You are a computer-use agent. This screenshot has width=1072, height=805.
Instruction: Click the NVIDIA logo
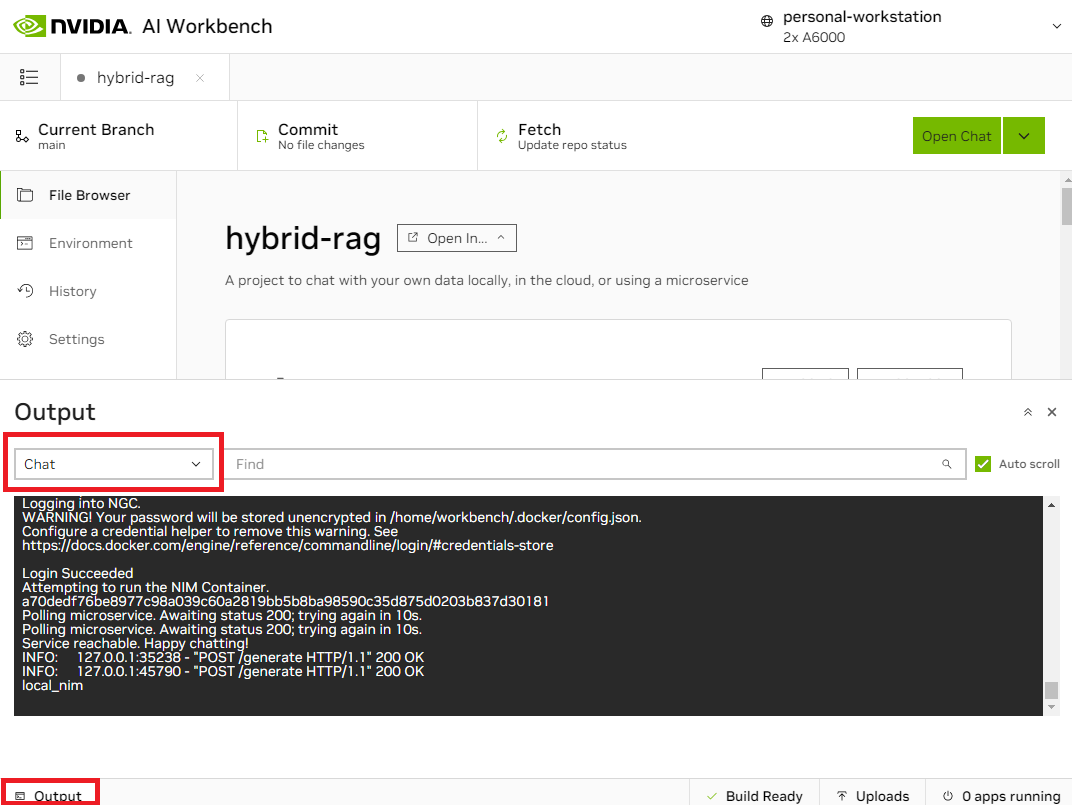point(71,26)
